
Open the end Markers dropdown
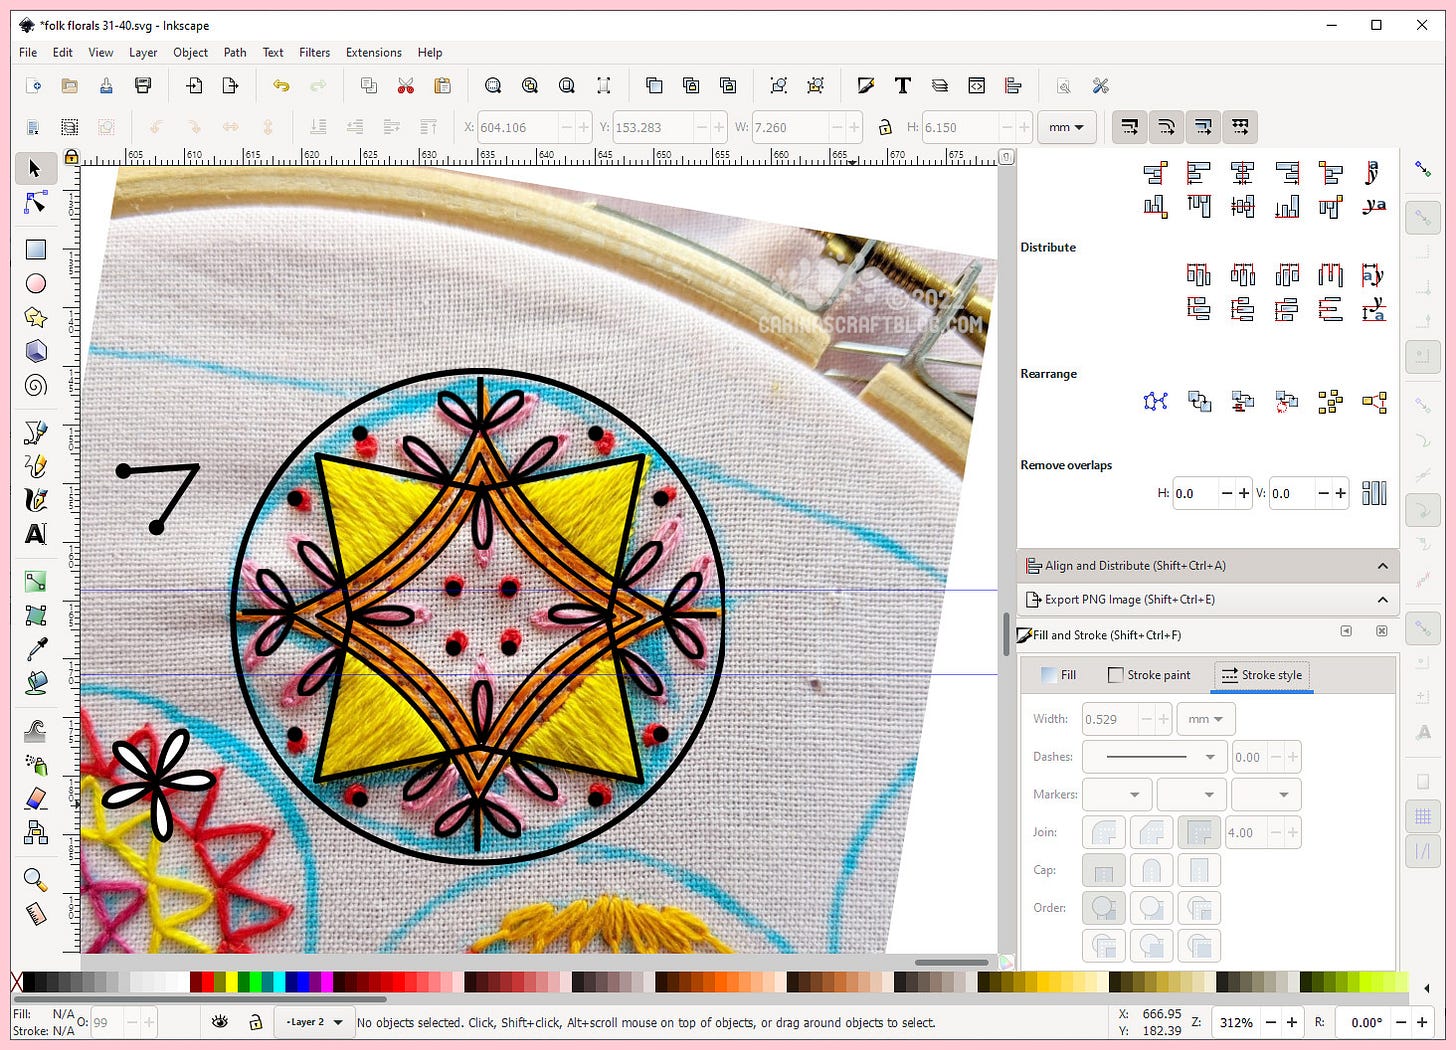coord(1266,795)
